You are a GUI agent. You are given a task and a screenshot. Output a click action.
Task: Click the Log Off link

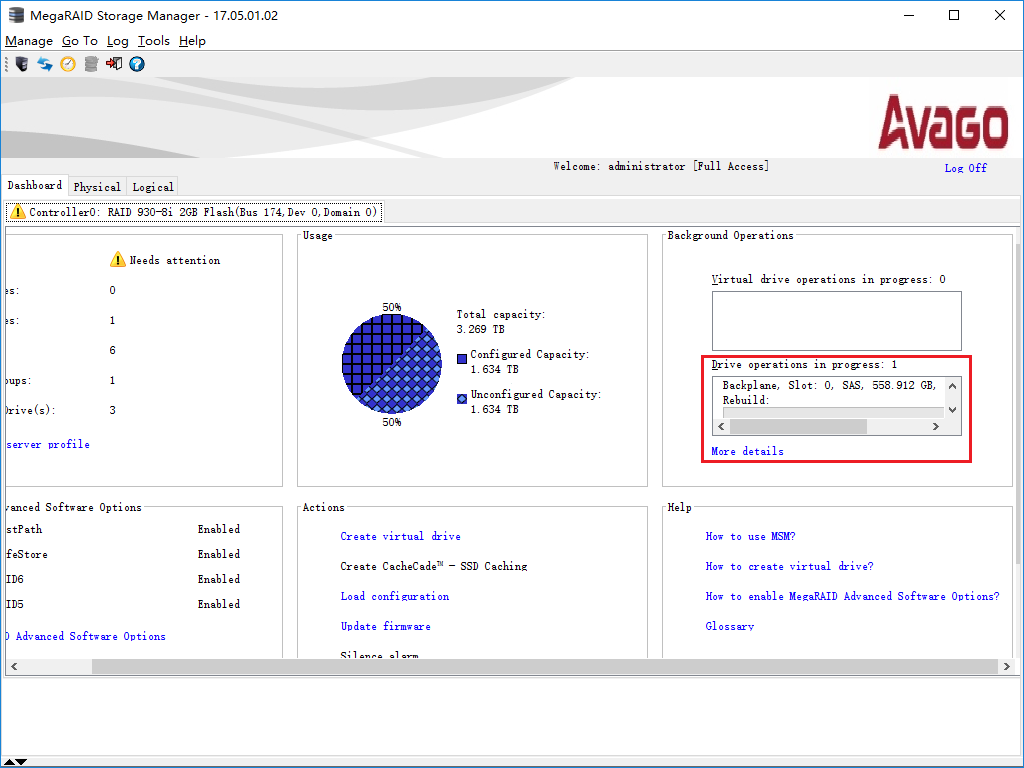[x=965, y=168]
